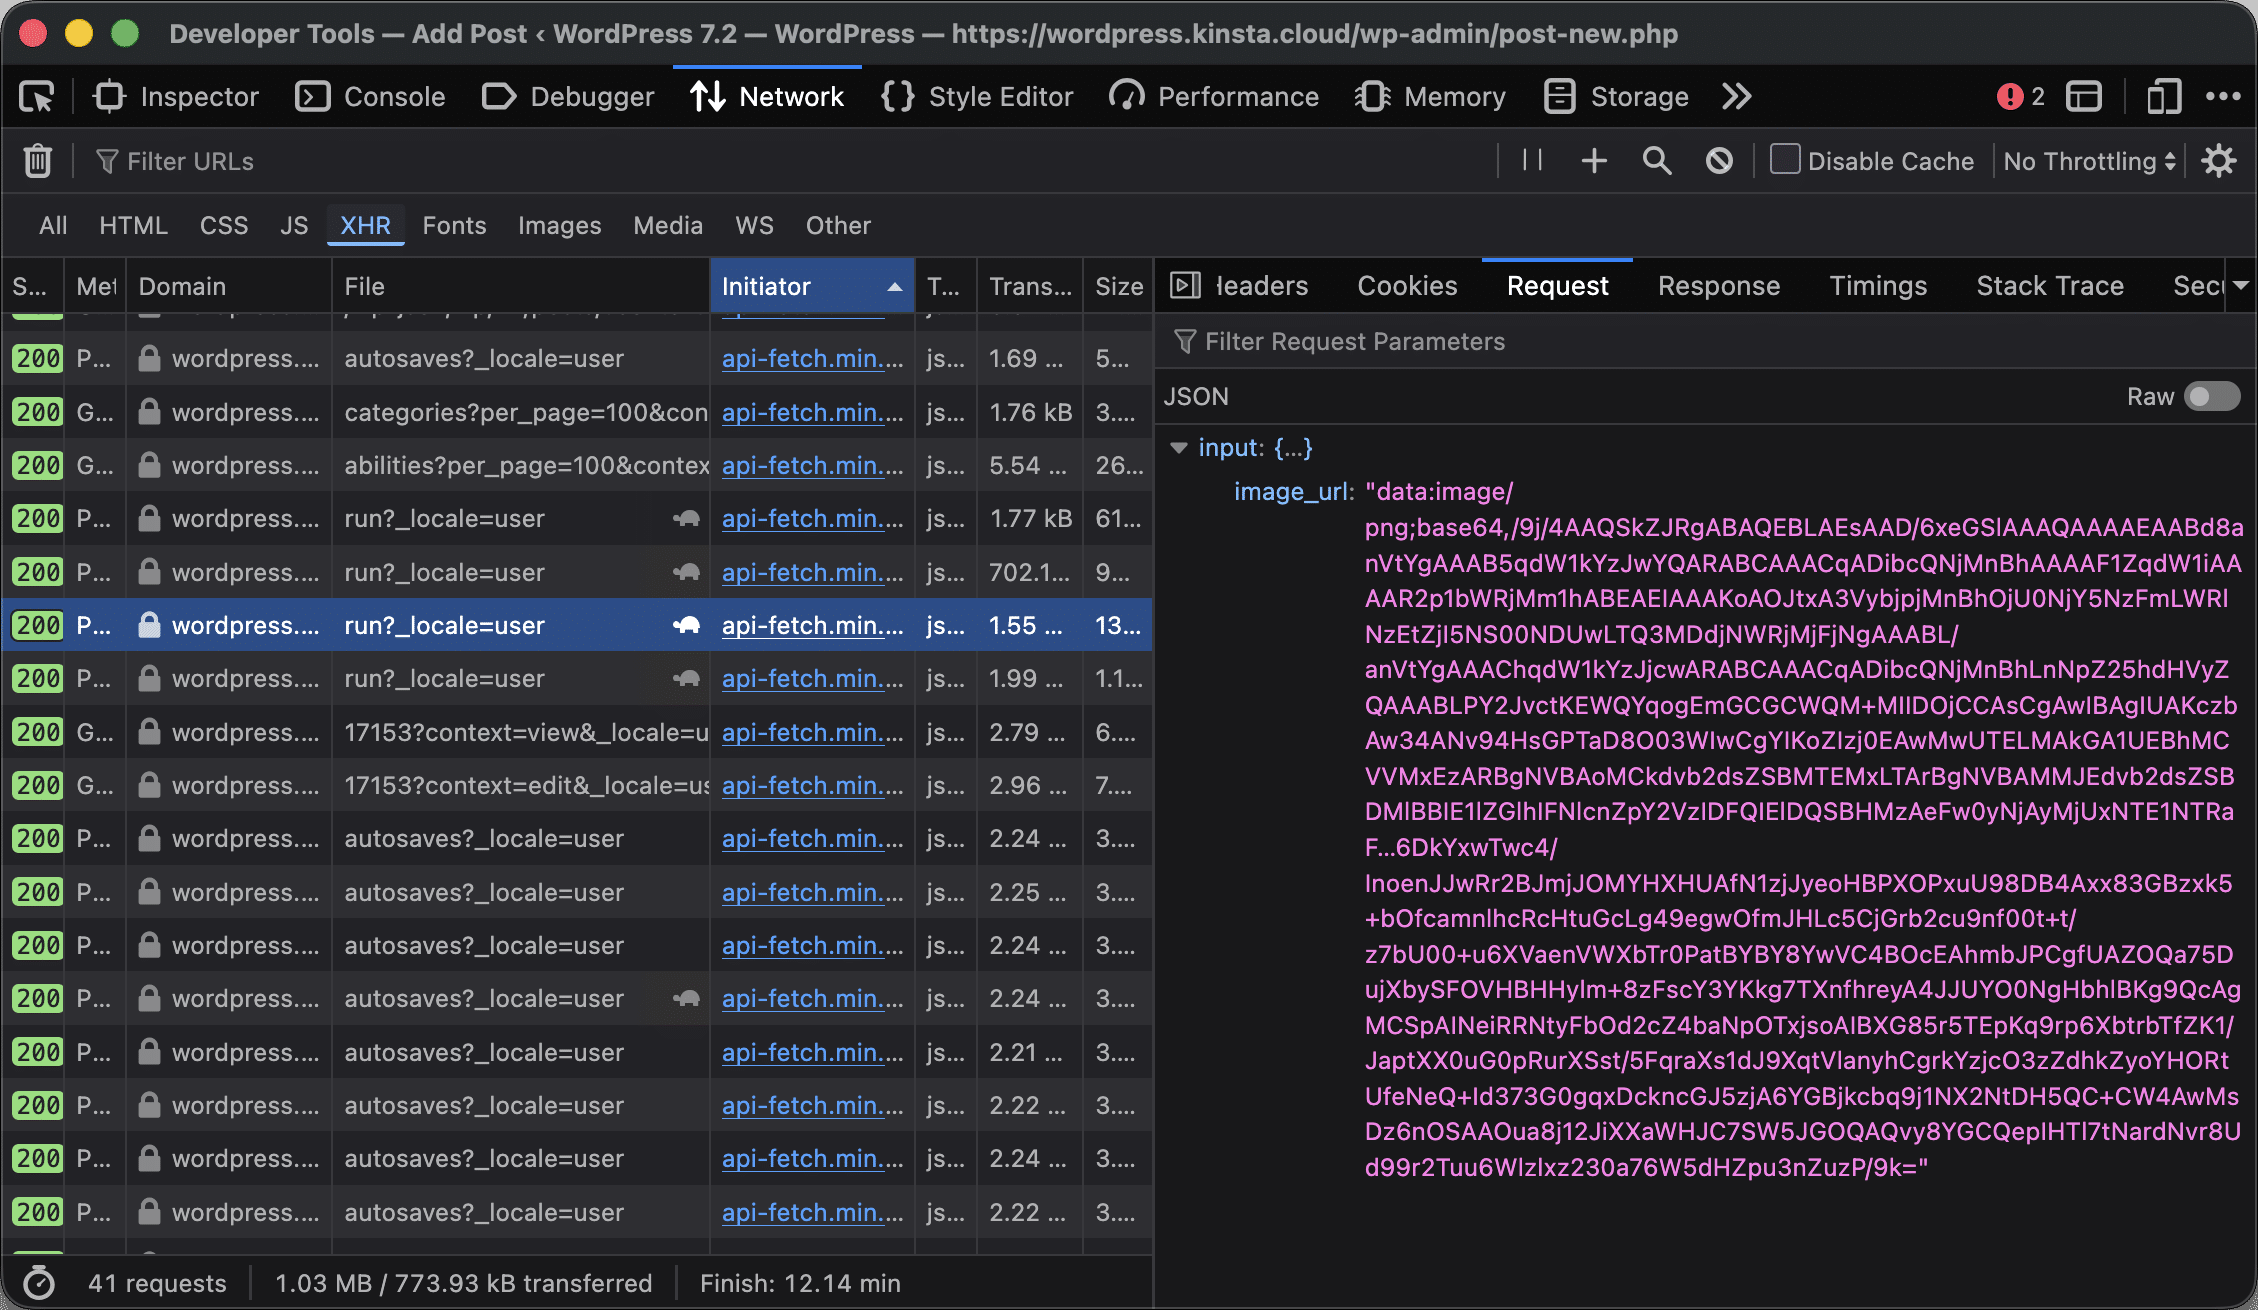Image resolution: width=2258 pixels, height=1310 pixels.
Task: Select the 17153?context=edit request row
Action: pos(577,785)
